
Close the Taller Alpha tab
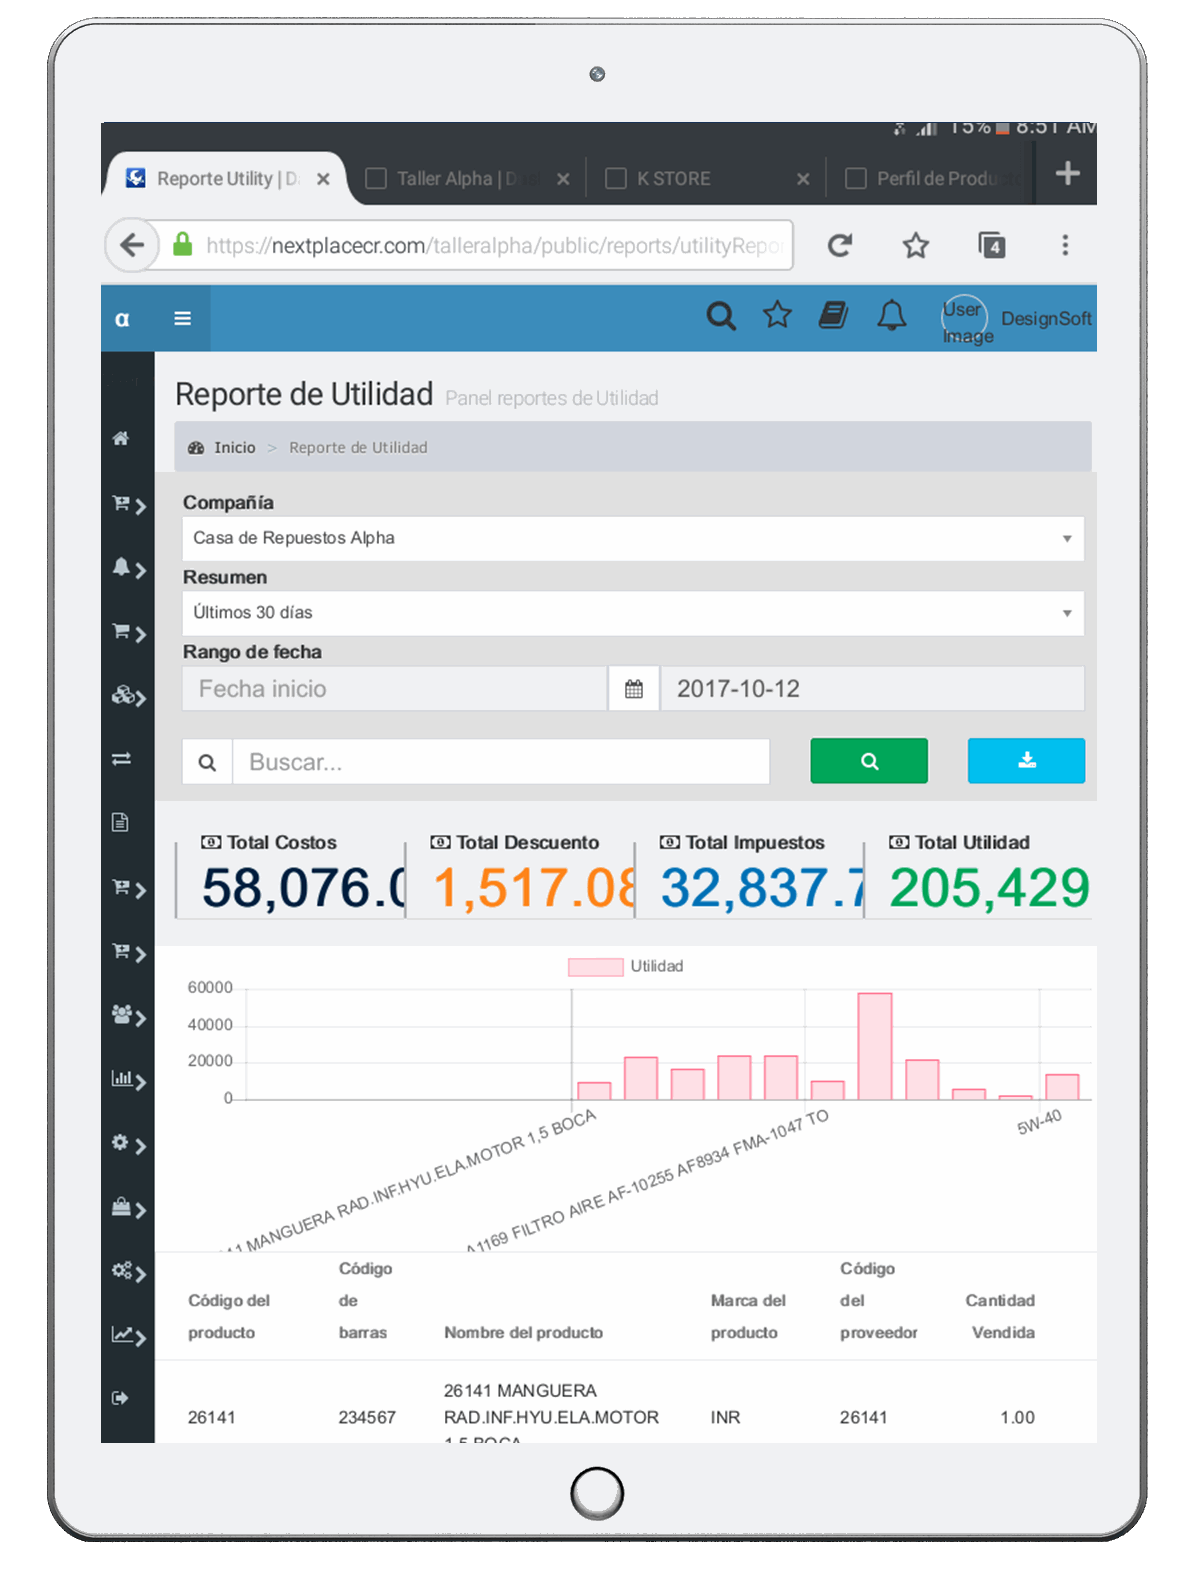(x=563, y=179)
